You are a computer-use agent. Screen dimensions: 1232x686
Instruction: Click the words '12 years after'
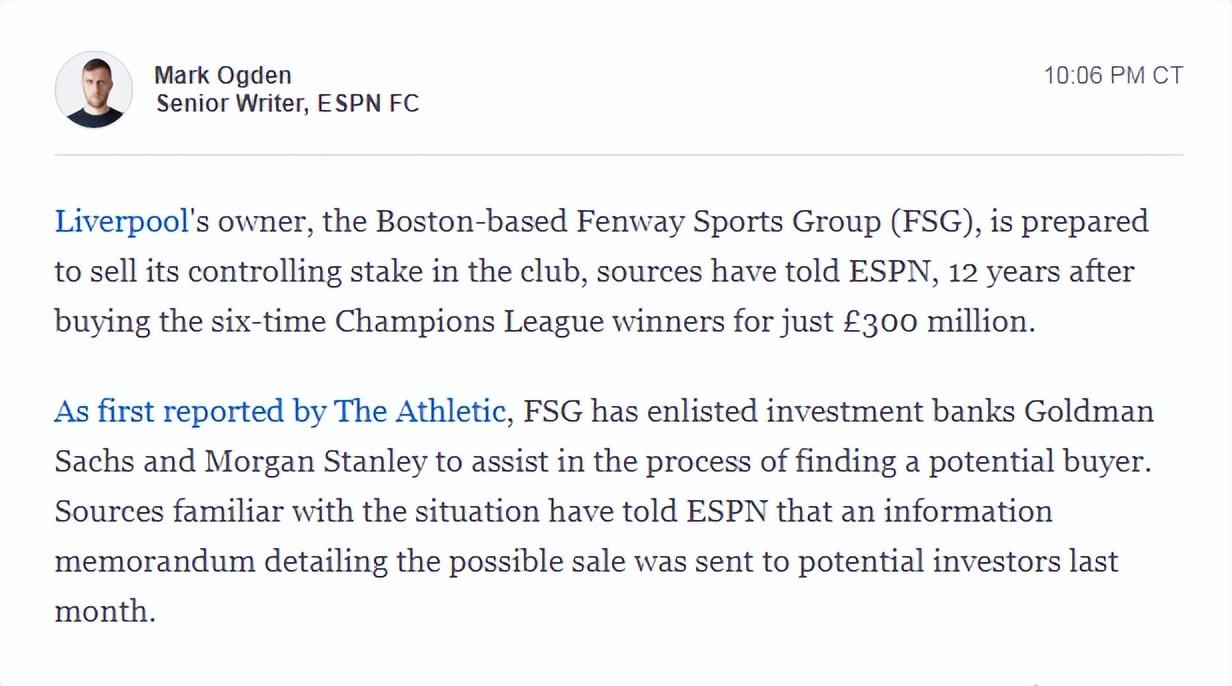pyautogui.click(x=1041, y=272)
